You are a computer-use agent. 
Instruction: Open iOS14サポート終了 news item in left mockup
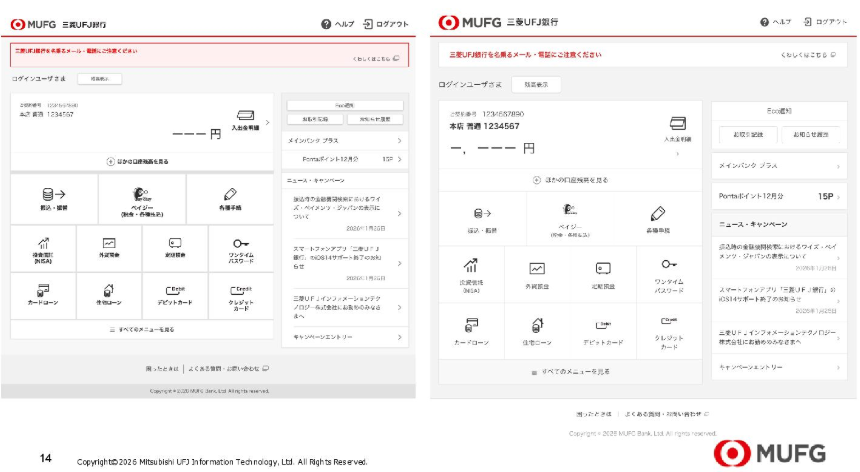(344, 263)
